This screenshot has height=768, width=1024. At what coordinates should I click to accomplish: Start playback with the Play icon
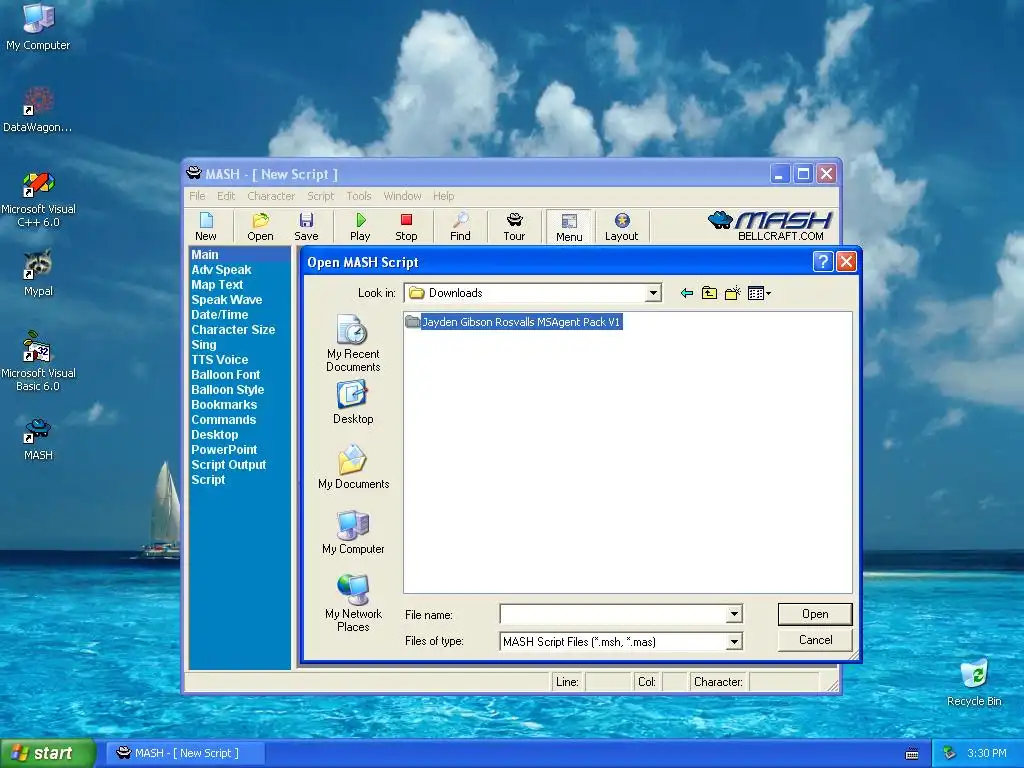(x=360, y=227)
